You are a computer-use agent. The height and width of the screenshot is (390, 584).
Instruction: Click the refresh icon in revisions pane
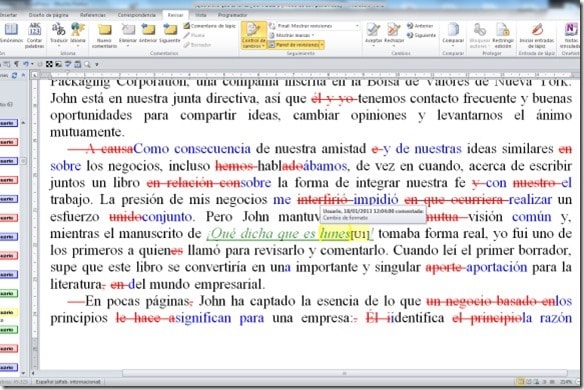click(x=15, y=76)
